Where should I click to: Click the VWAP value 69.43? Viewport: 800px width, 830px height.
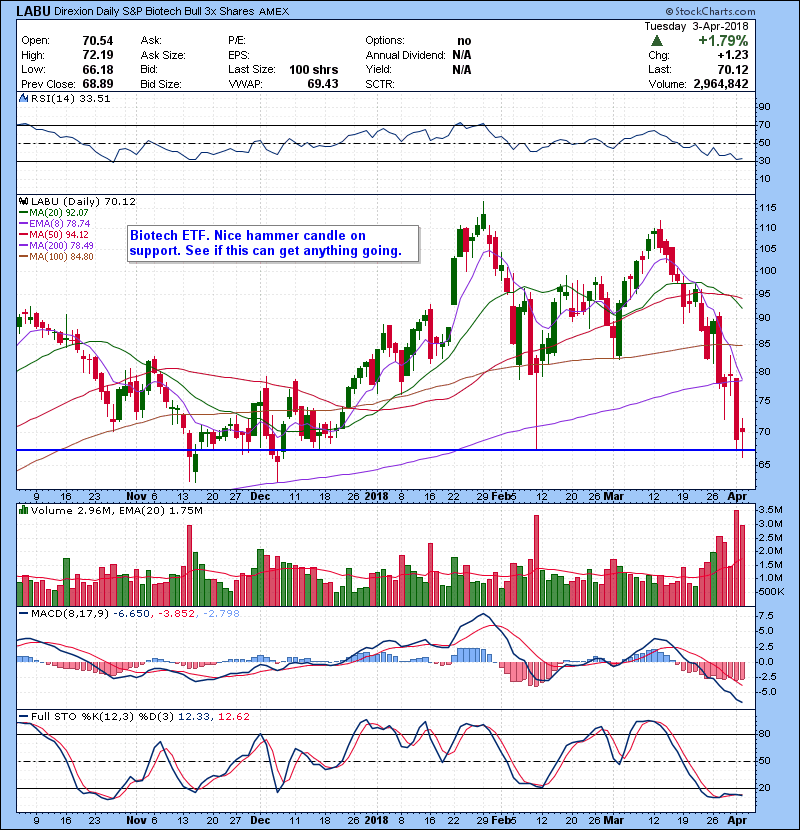[323, 84]
